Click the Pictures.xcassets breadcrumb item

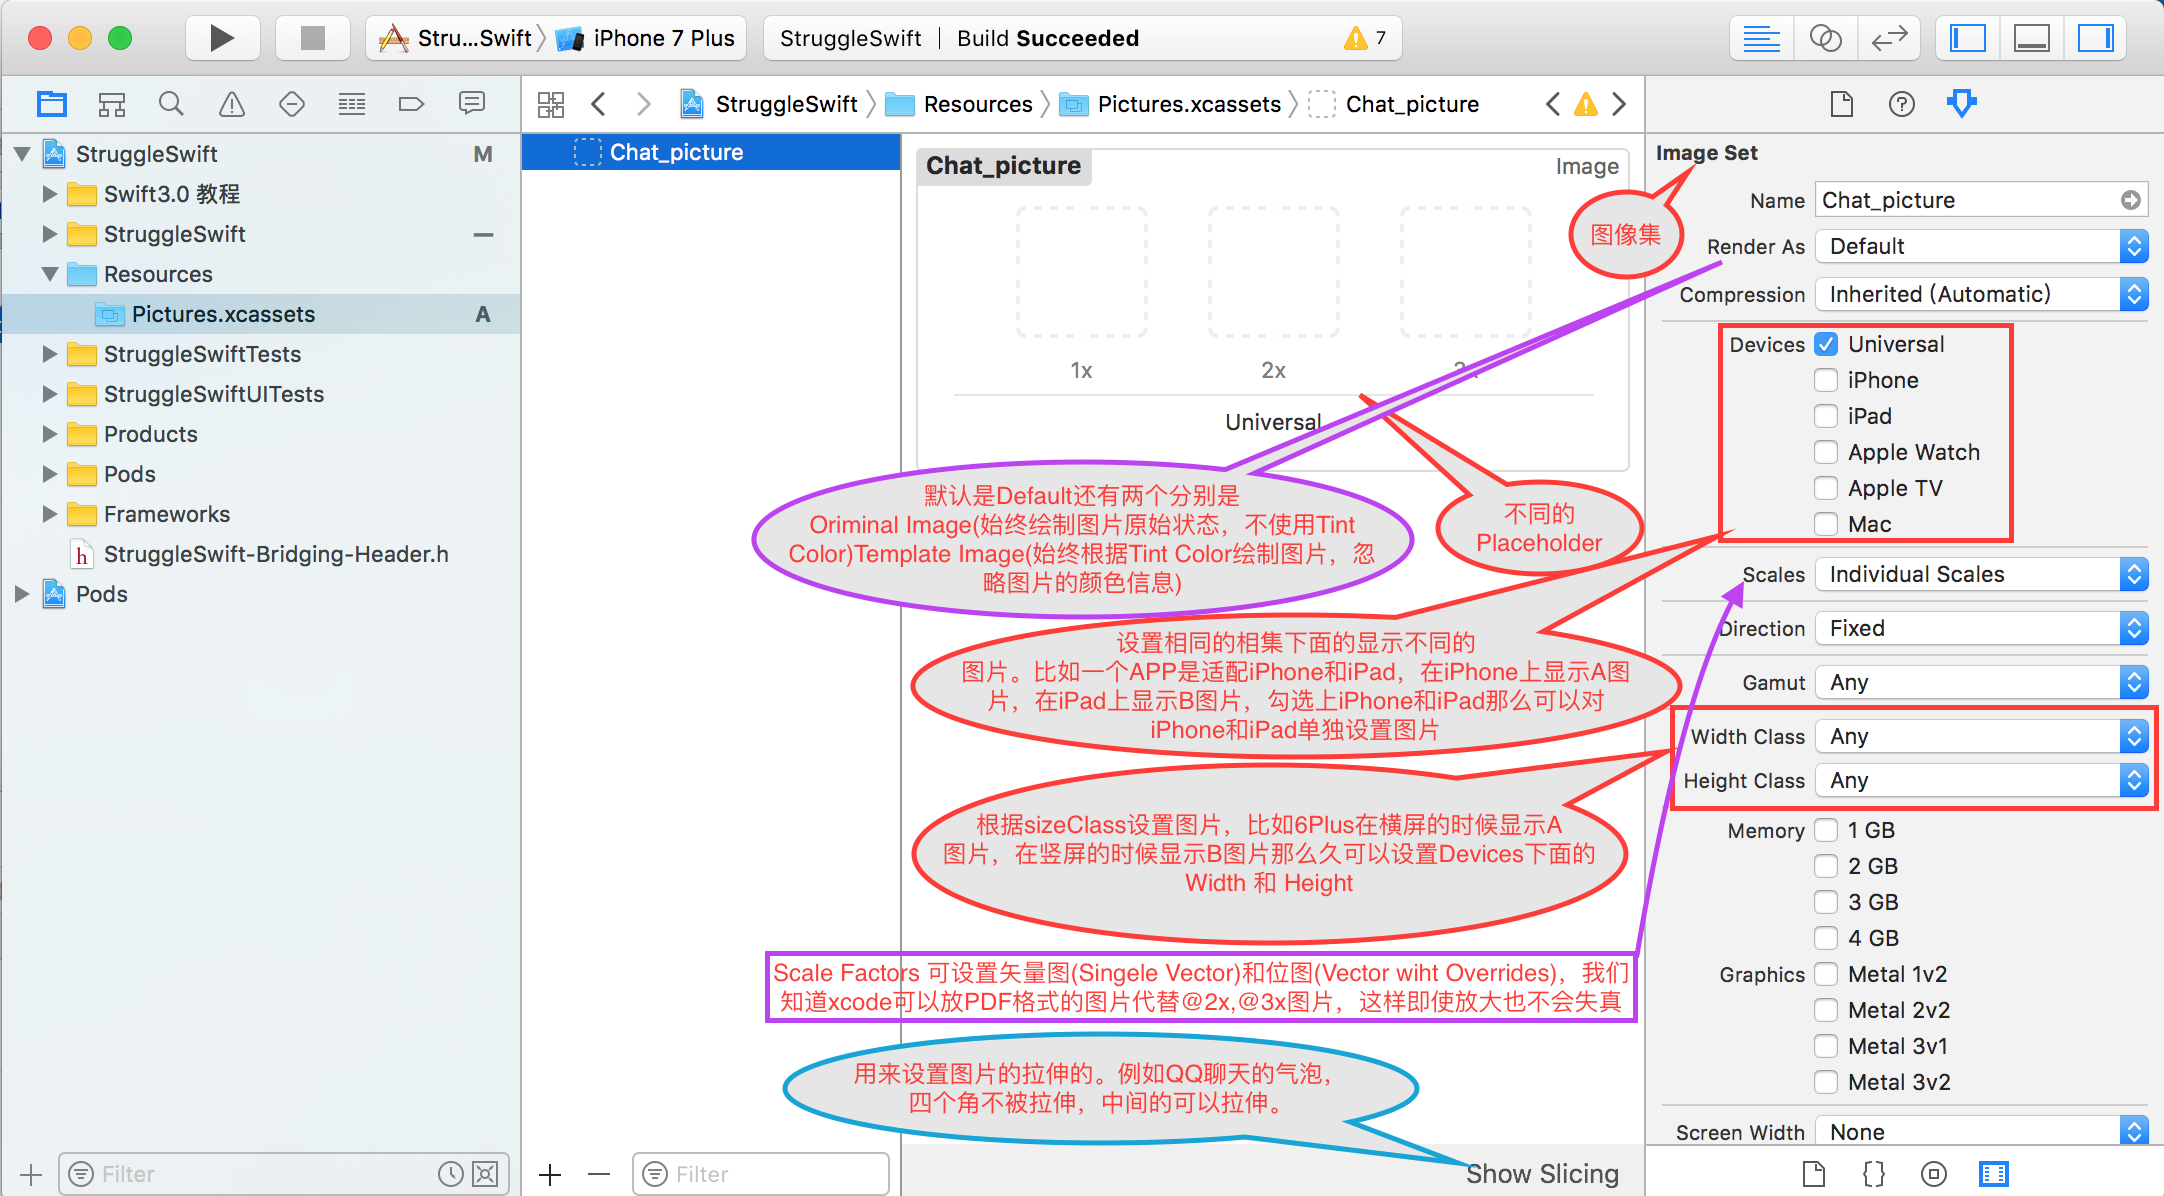(x=1171, y=104)
